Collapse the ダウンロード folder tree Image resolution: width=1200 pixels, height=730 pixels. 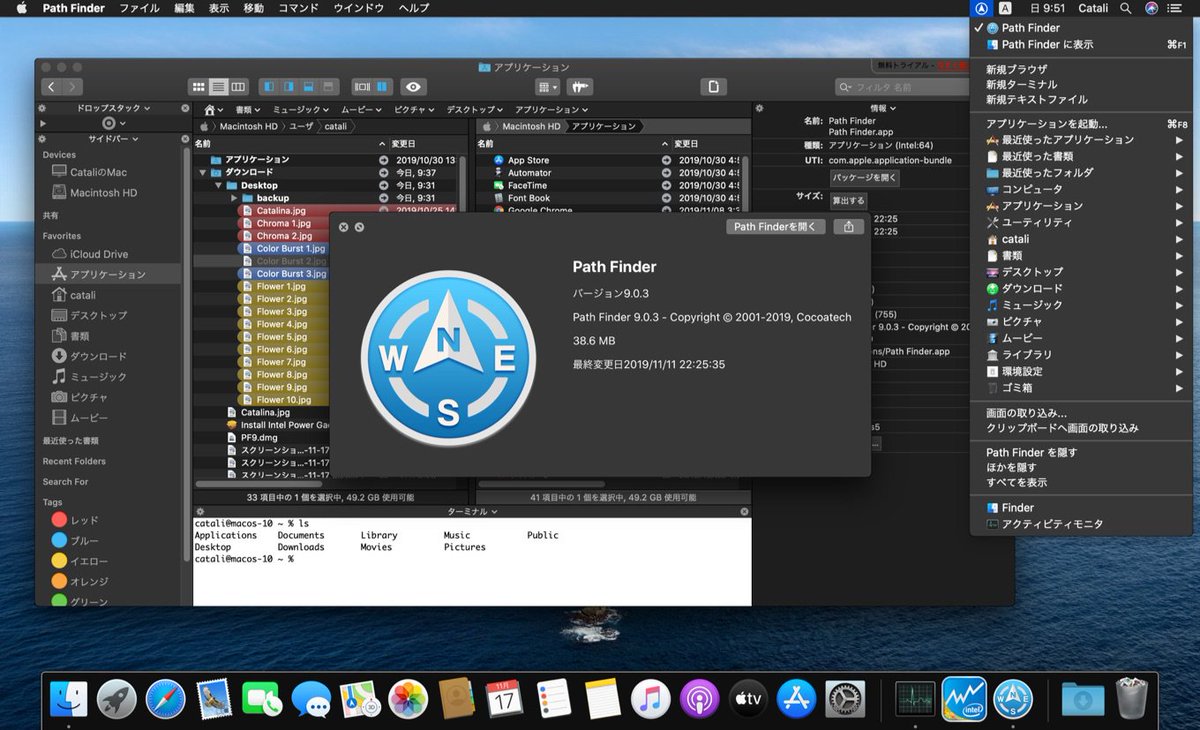click(204, 172)
